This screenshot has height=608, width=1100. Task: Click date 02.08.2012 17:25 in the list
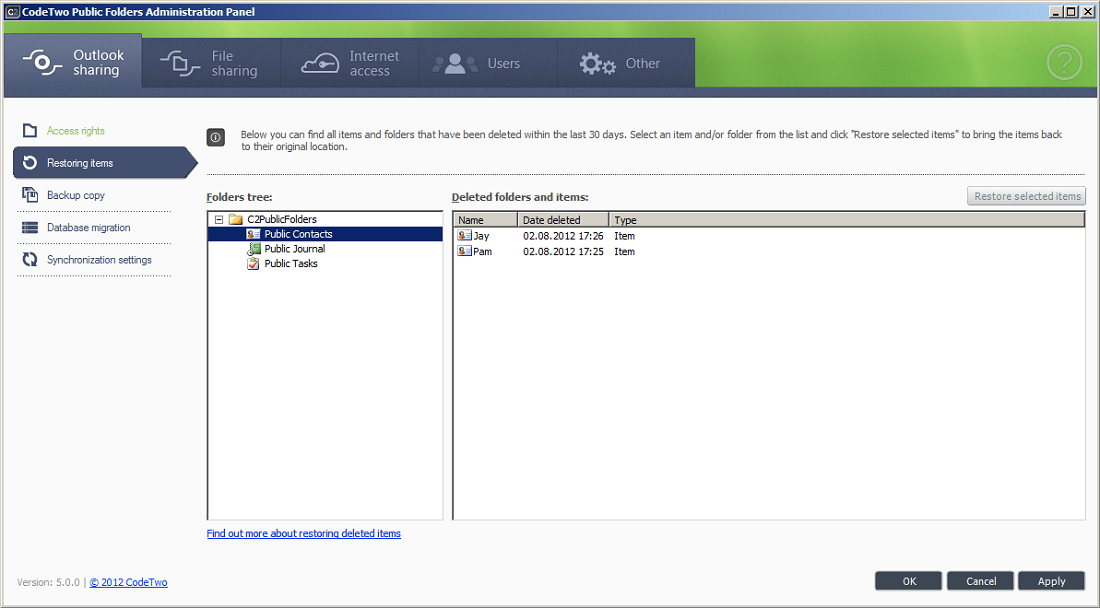(563, 251)
